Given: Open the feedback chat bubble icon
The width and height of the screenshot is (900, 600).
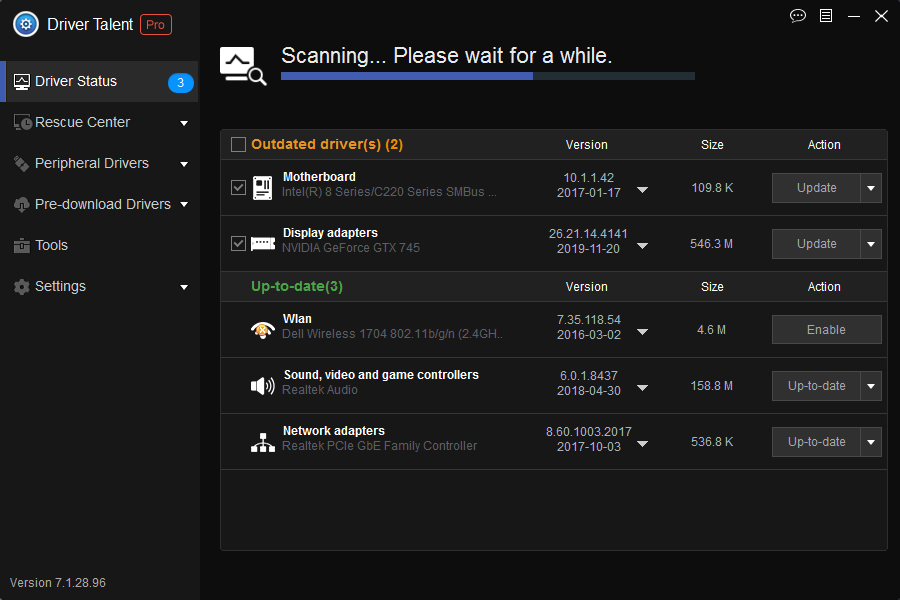Looking at the screenshot, I should pos(798,16).
